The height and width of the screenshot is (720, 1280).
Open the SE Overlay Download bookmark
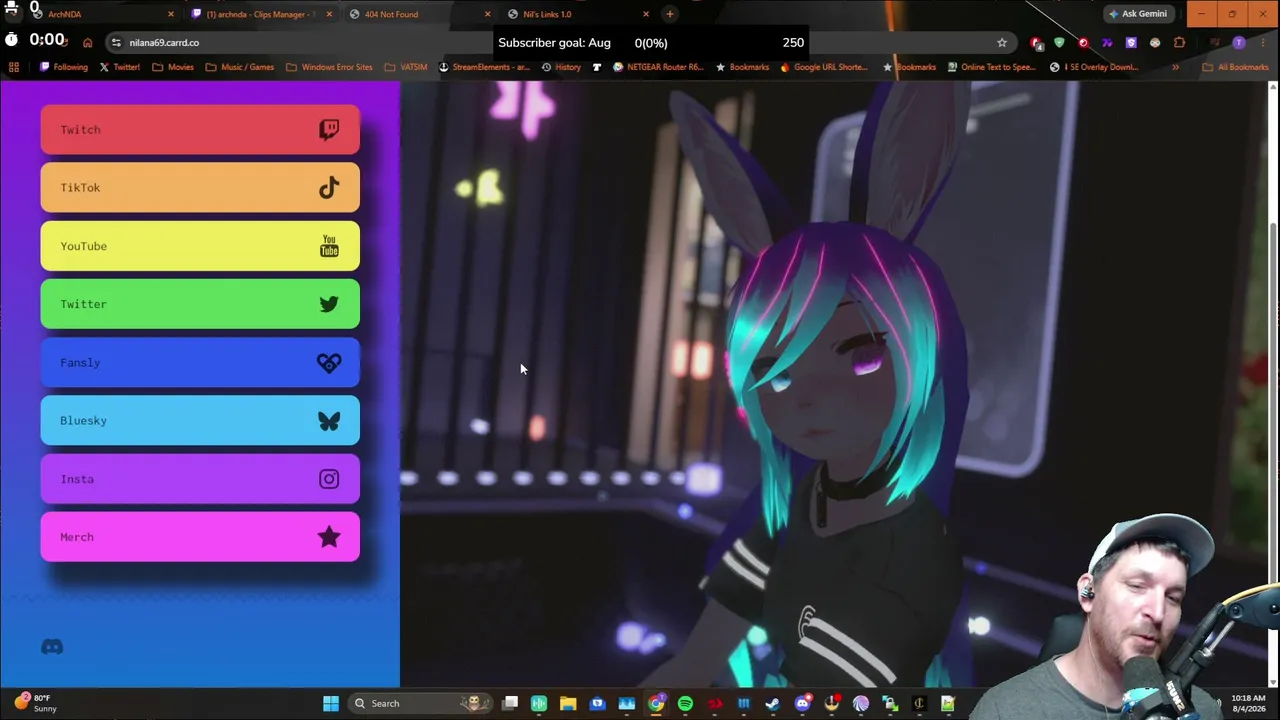point(1095,67)
